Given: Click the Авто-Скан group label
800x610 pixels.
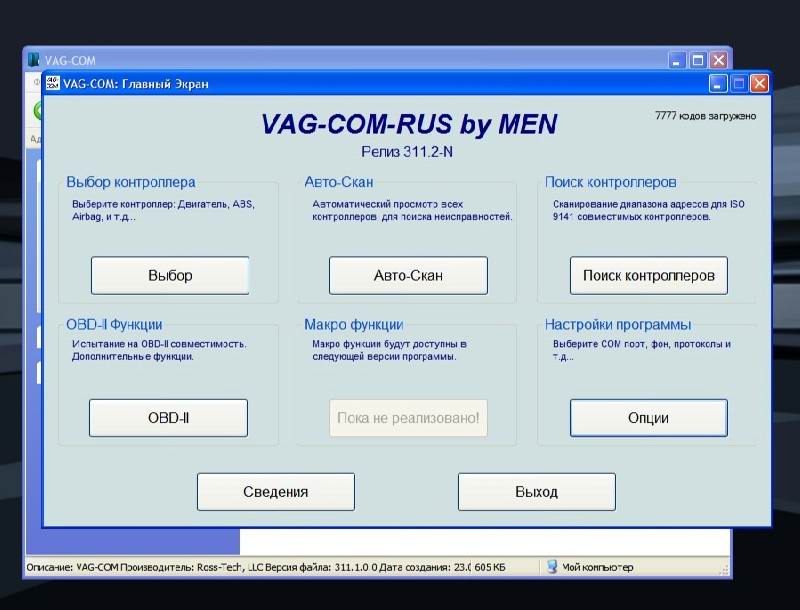Looking at the screenshot, I should click(338, 182).
